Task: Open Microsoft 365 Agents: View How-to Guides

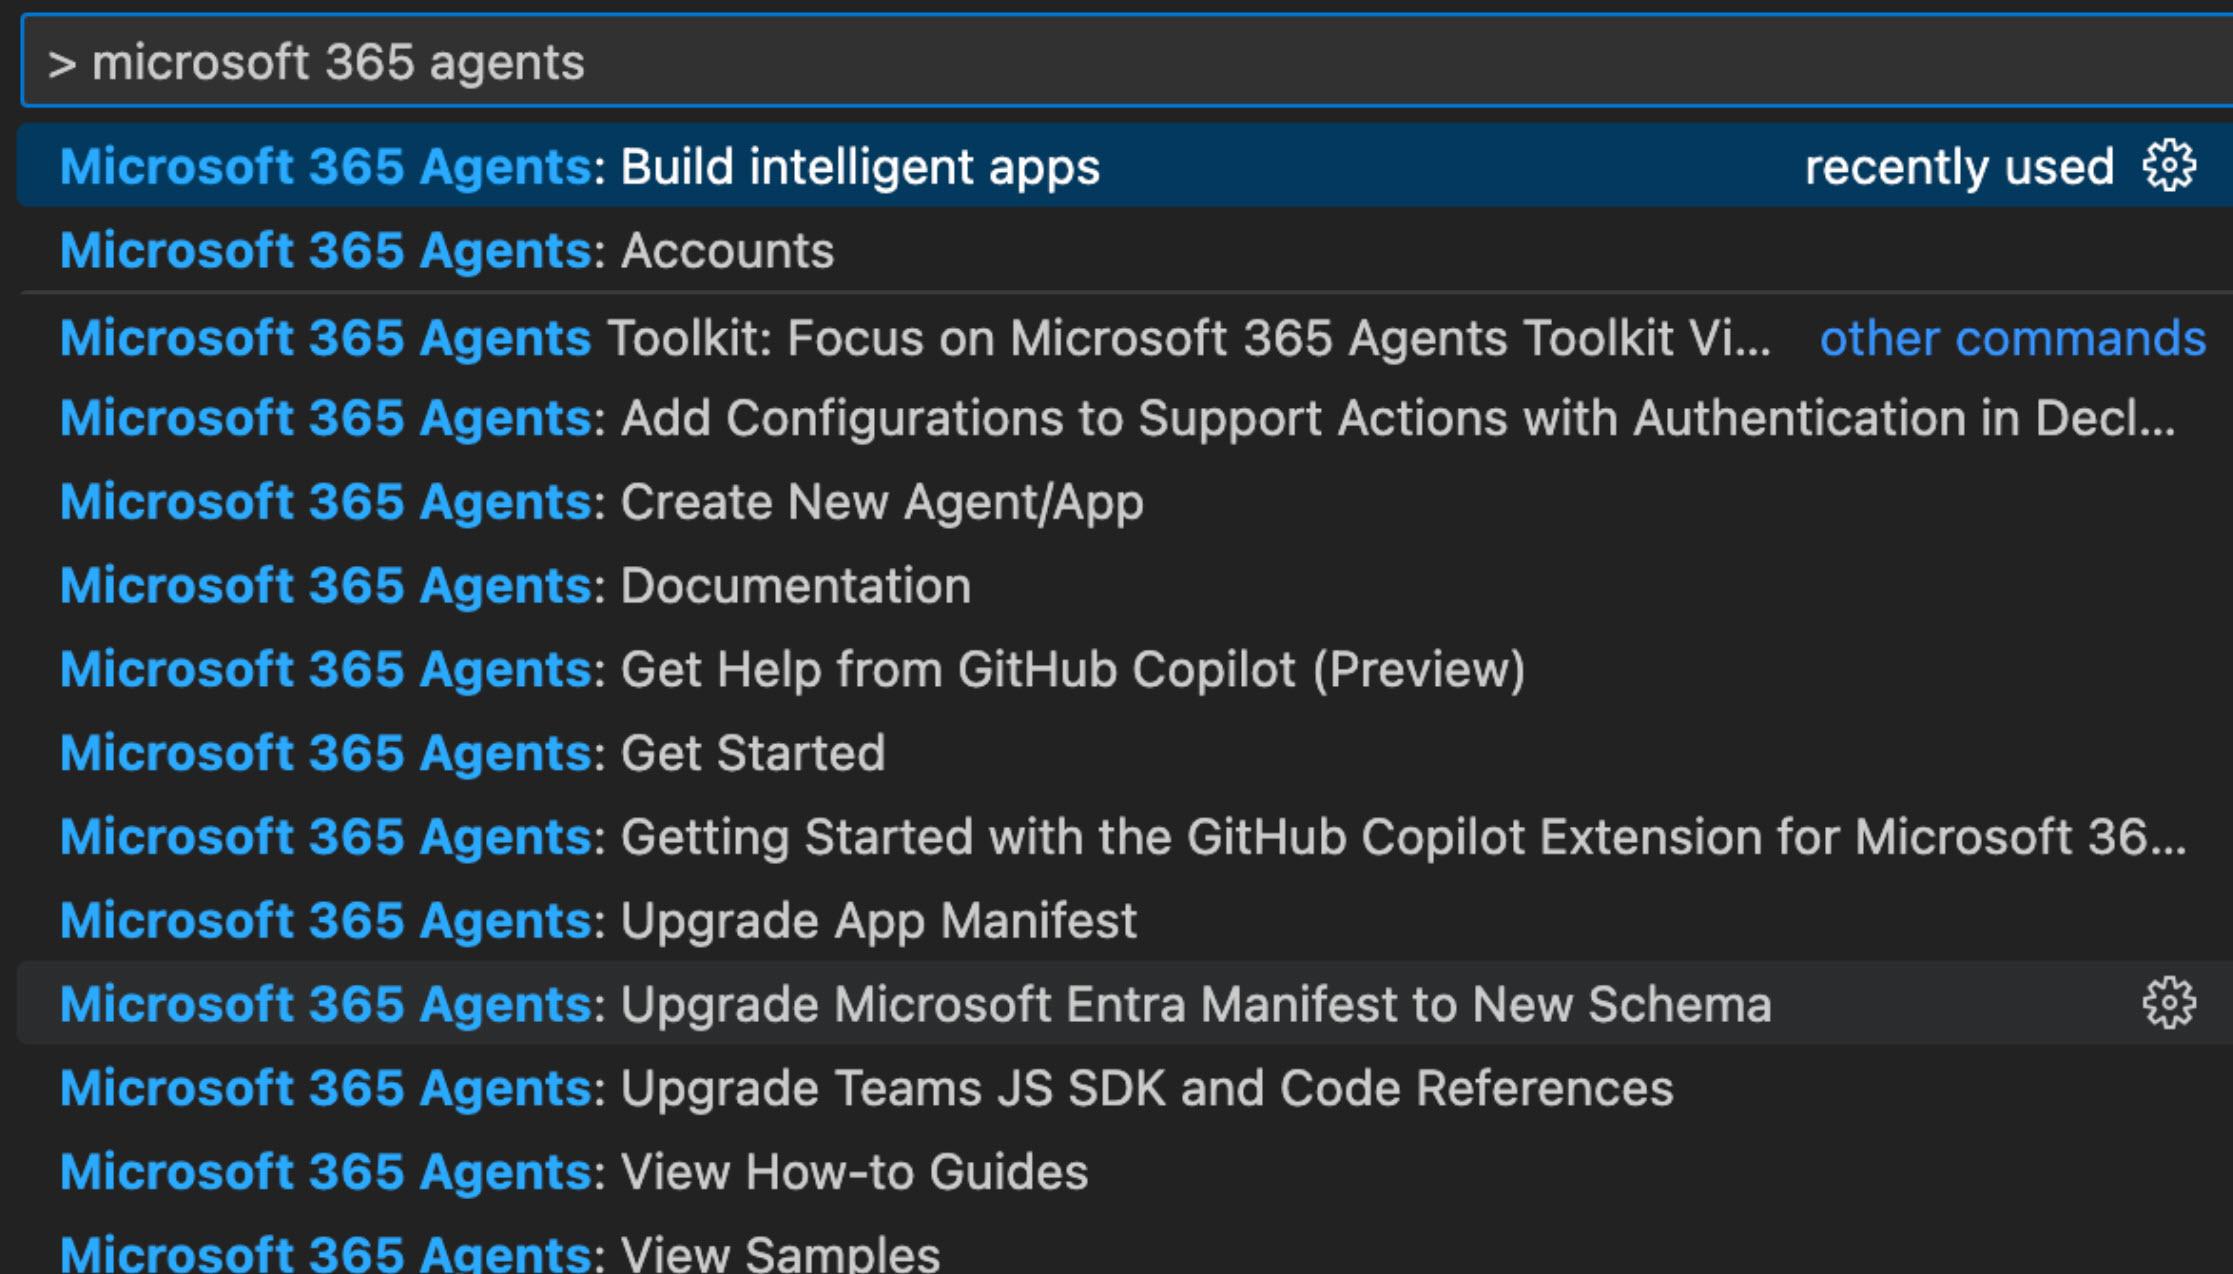Action: (x=574, y=1172)
